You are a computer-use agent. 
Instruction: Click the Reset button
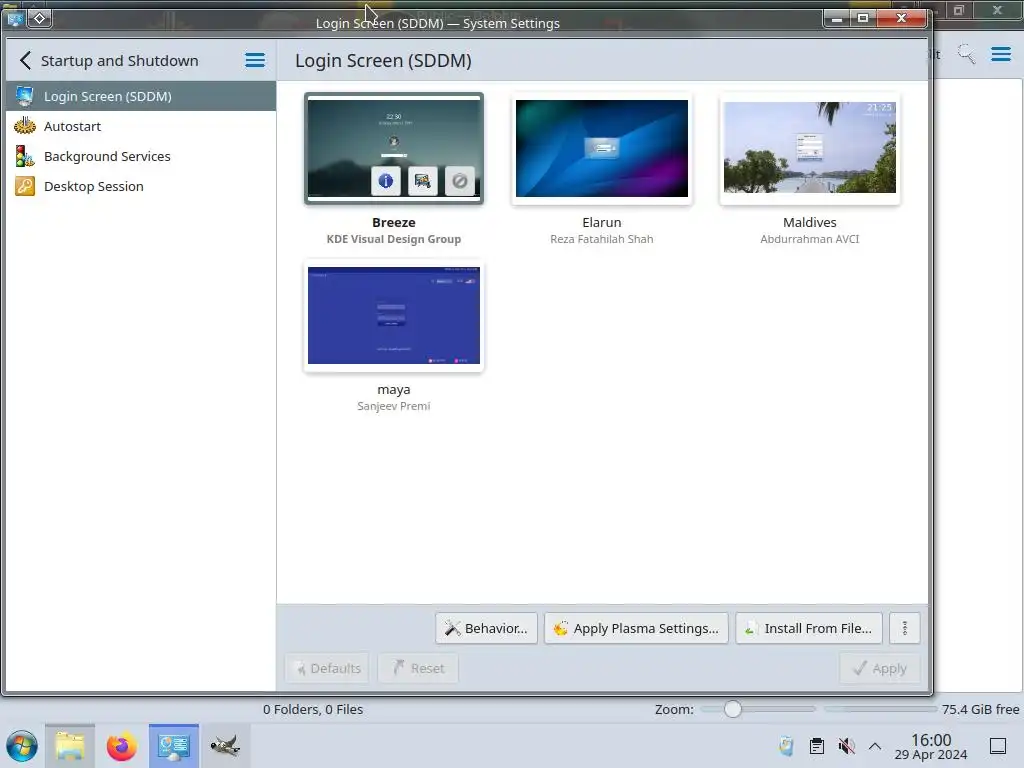pos(418,668)
